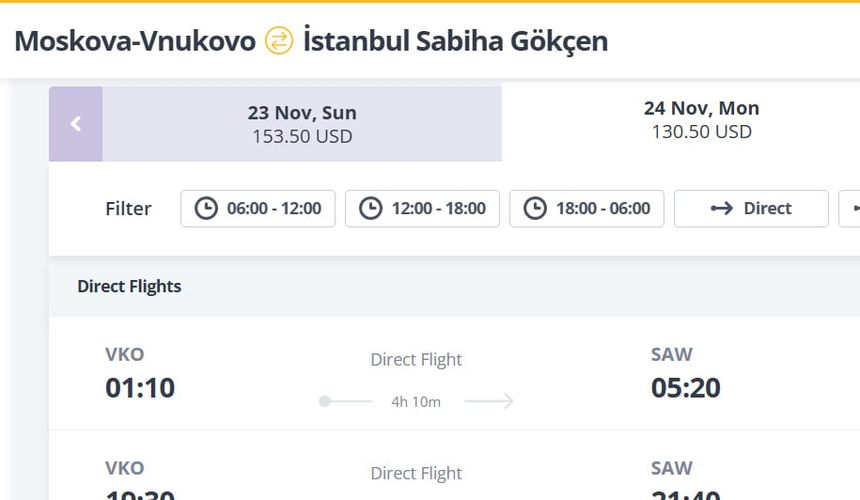Select the second VKO to SAW flight row

click(454, 465)
